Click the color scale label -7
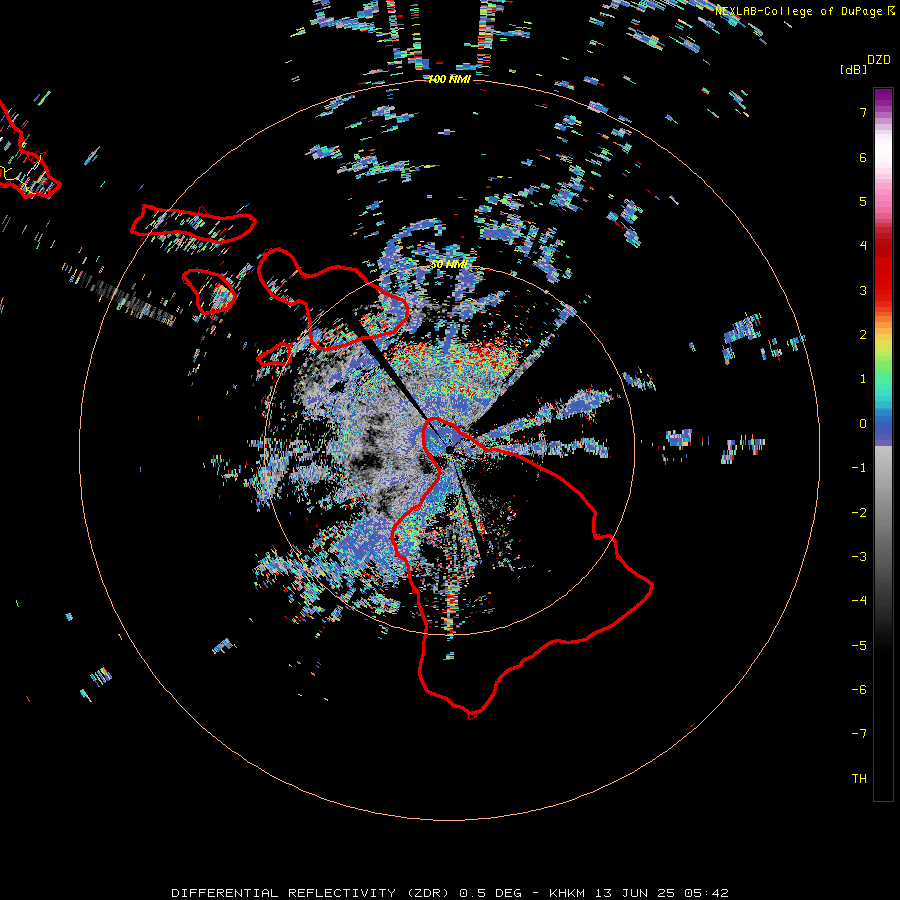 [859, 734]
